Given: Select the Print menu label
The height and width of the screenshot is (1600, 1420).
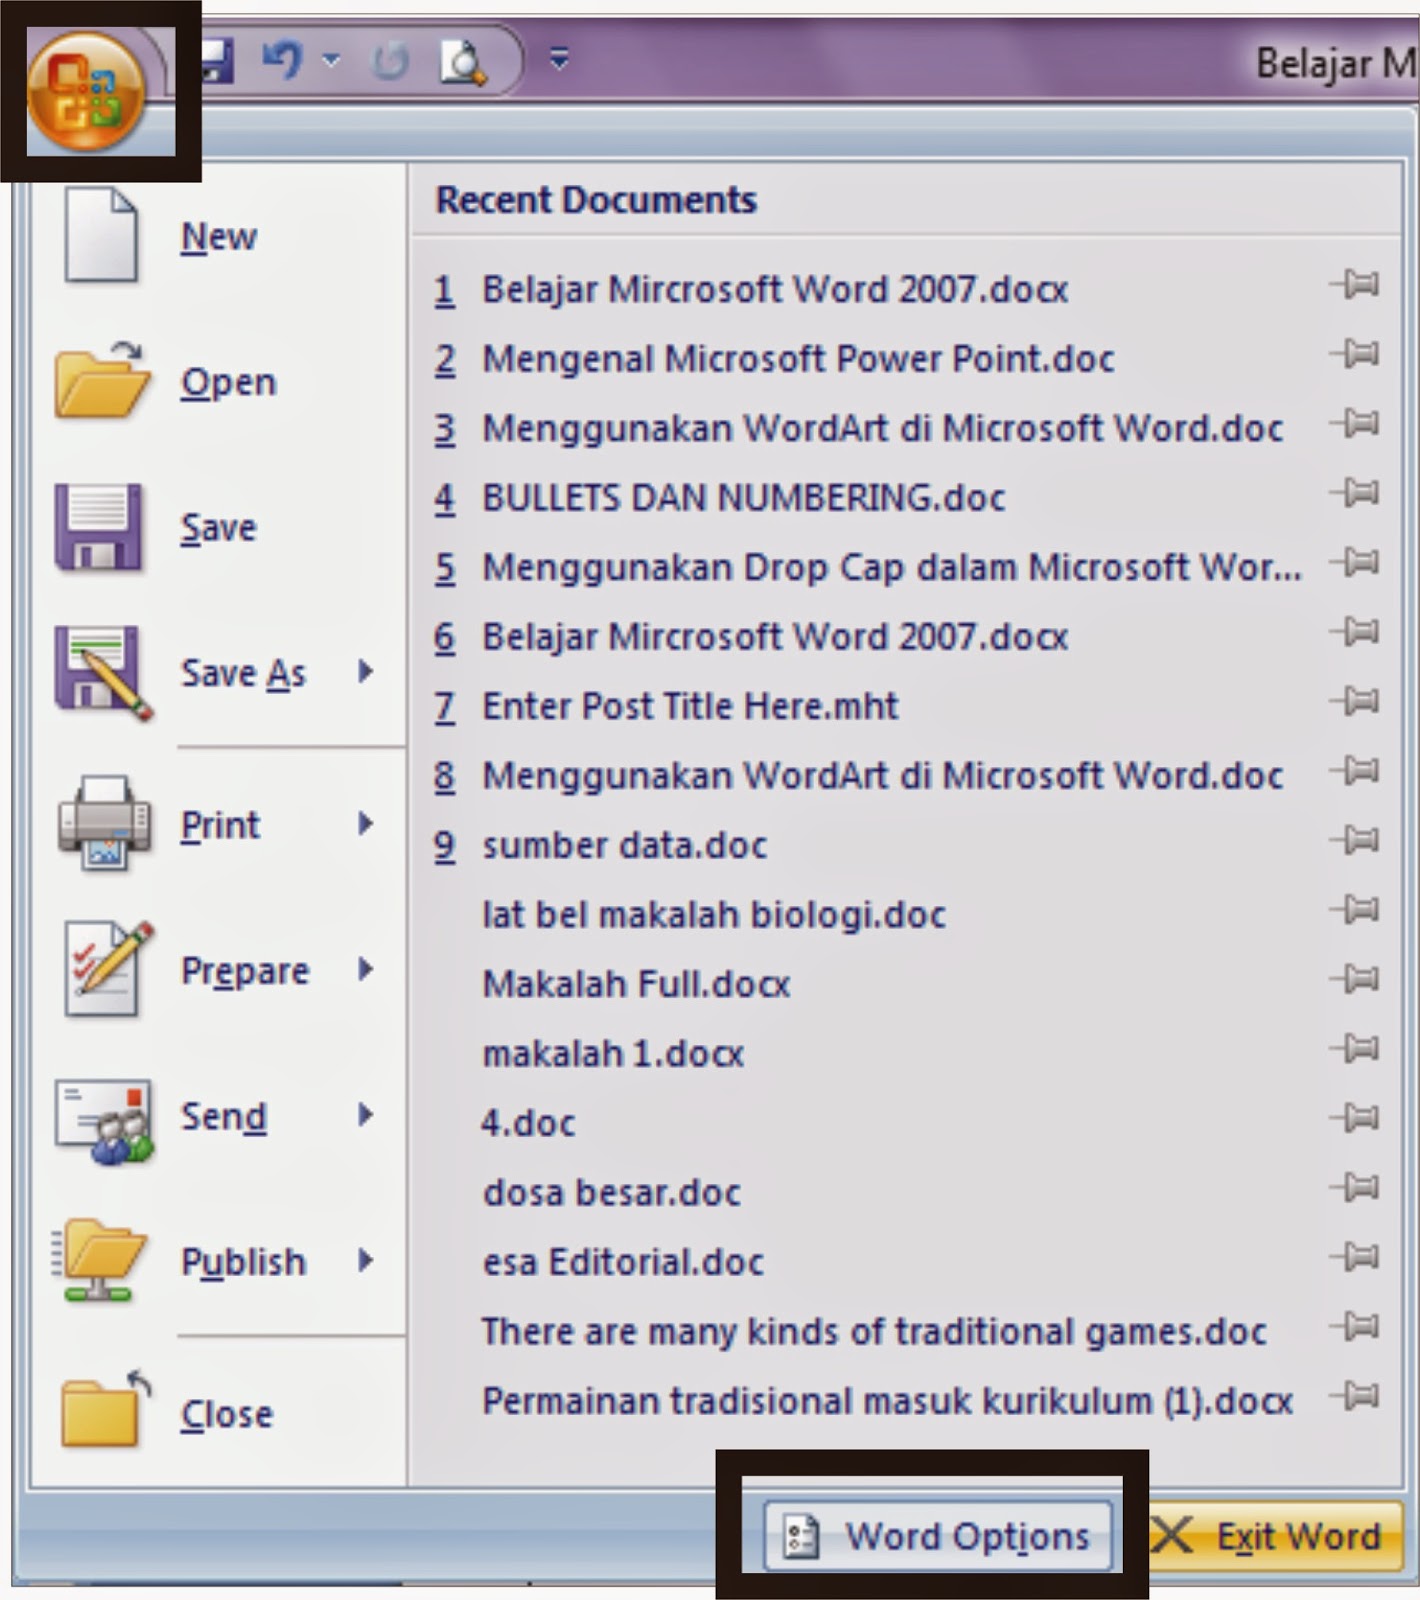Looking at the screenshot, I should tap(220, 825).
